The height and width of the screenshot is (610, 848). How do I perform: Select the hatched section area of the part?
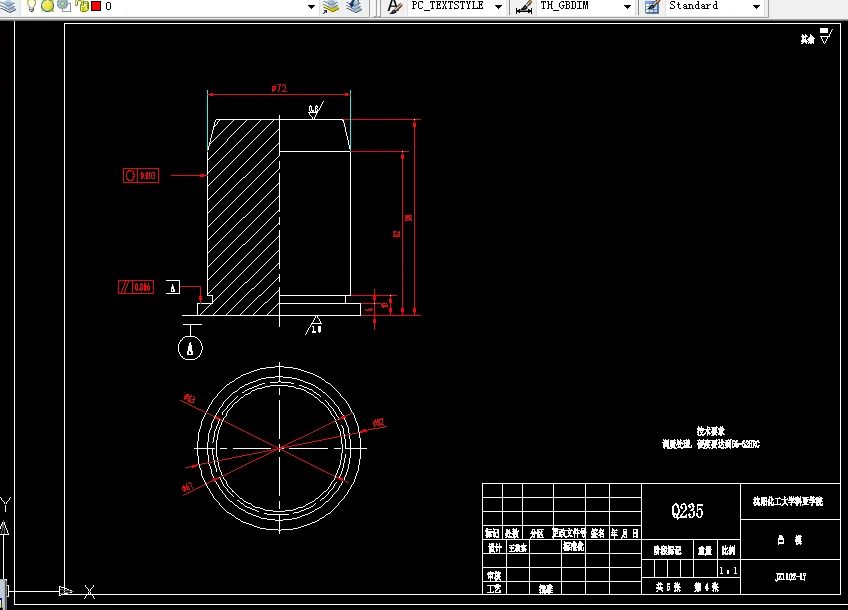tap(243, 216)
